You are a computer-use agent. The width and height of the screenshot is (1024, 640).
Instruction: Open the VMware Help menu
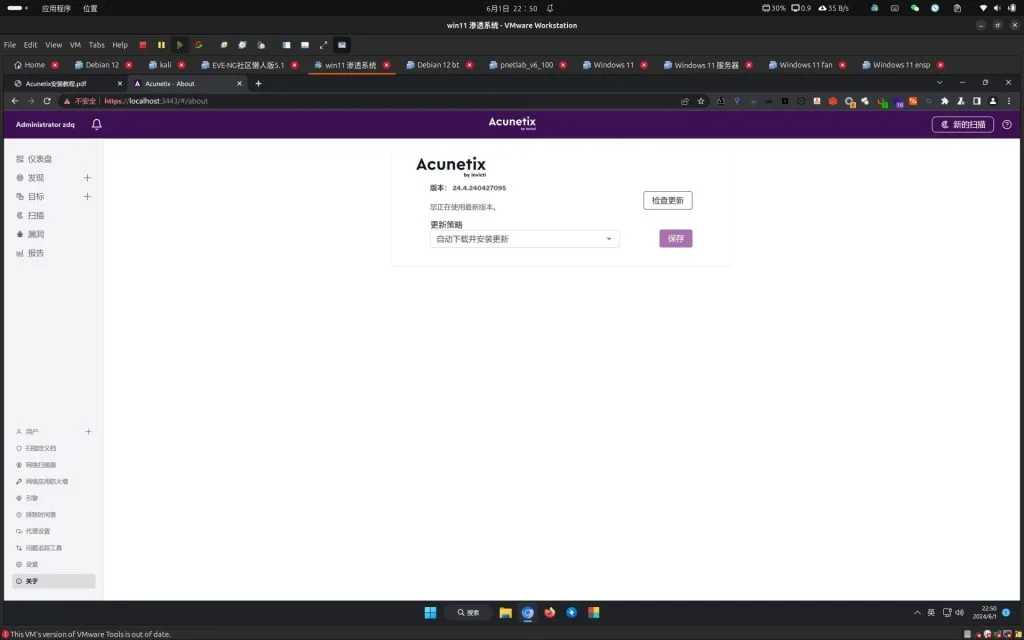coord(120,45)
